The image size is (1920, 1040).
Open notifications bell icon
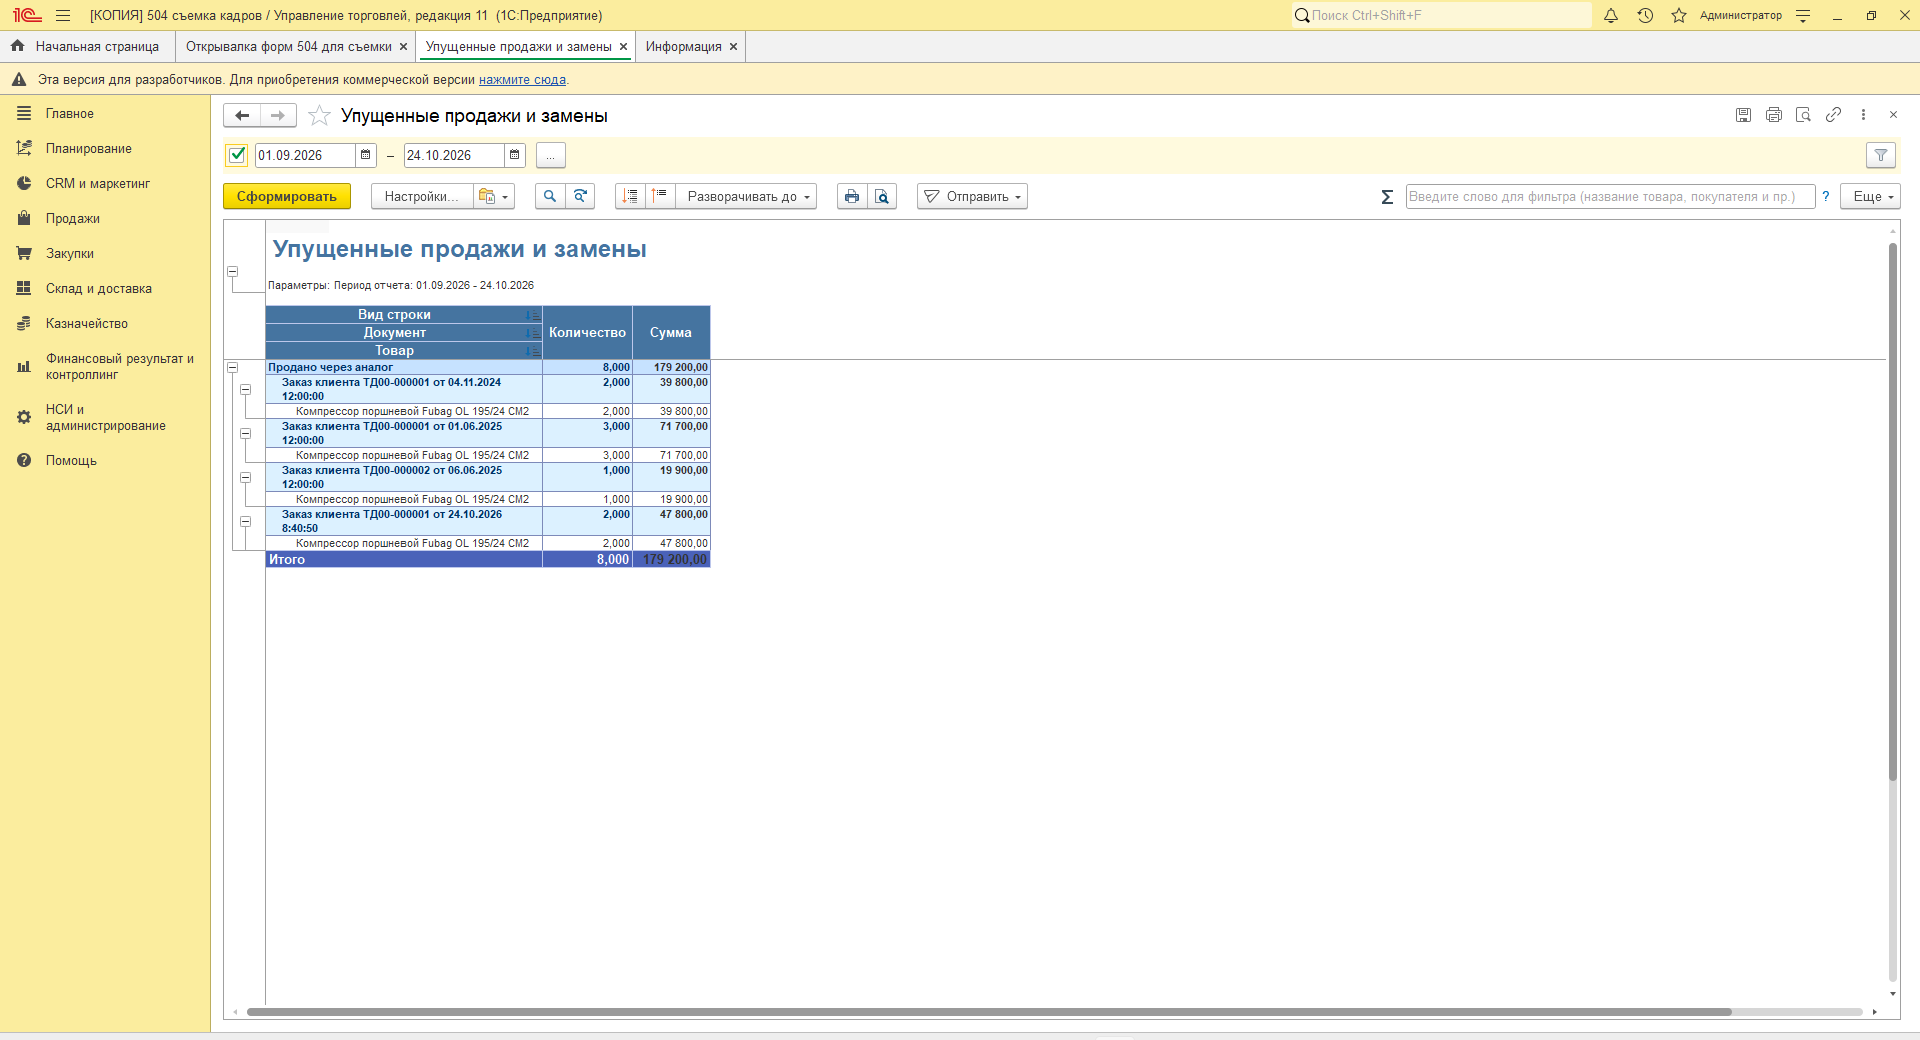(1611, 15)
